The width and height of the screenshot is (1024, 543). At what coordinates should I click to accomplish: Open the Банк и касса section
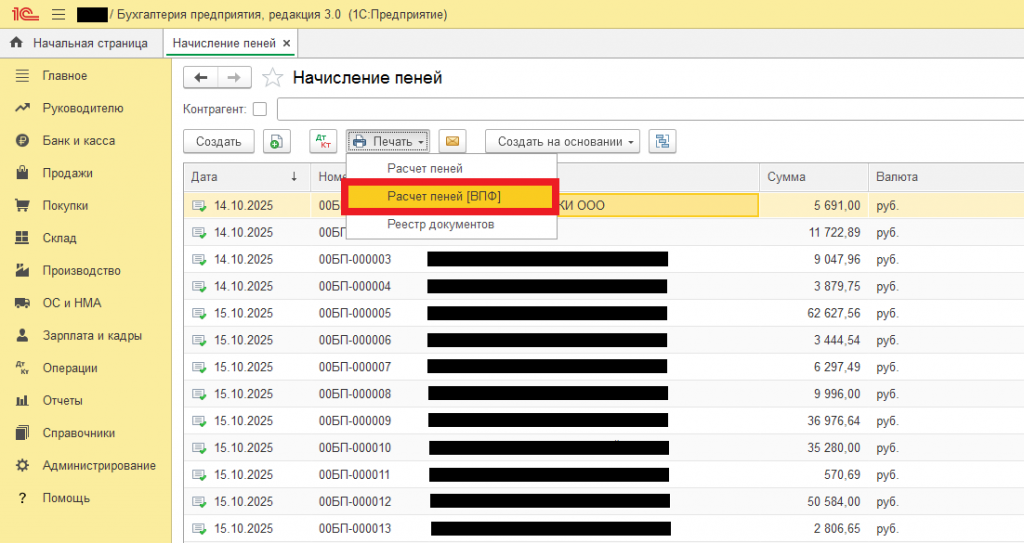tap(78, 141)
